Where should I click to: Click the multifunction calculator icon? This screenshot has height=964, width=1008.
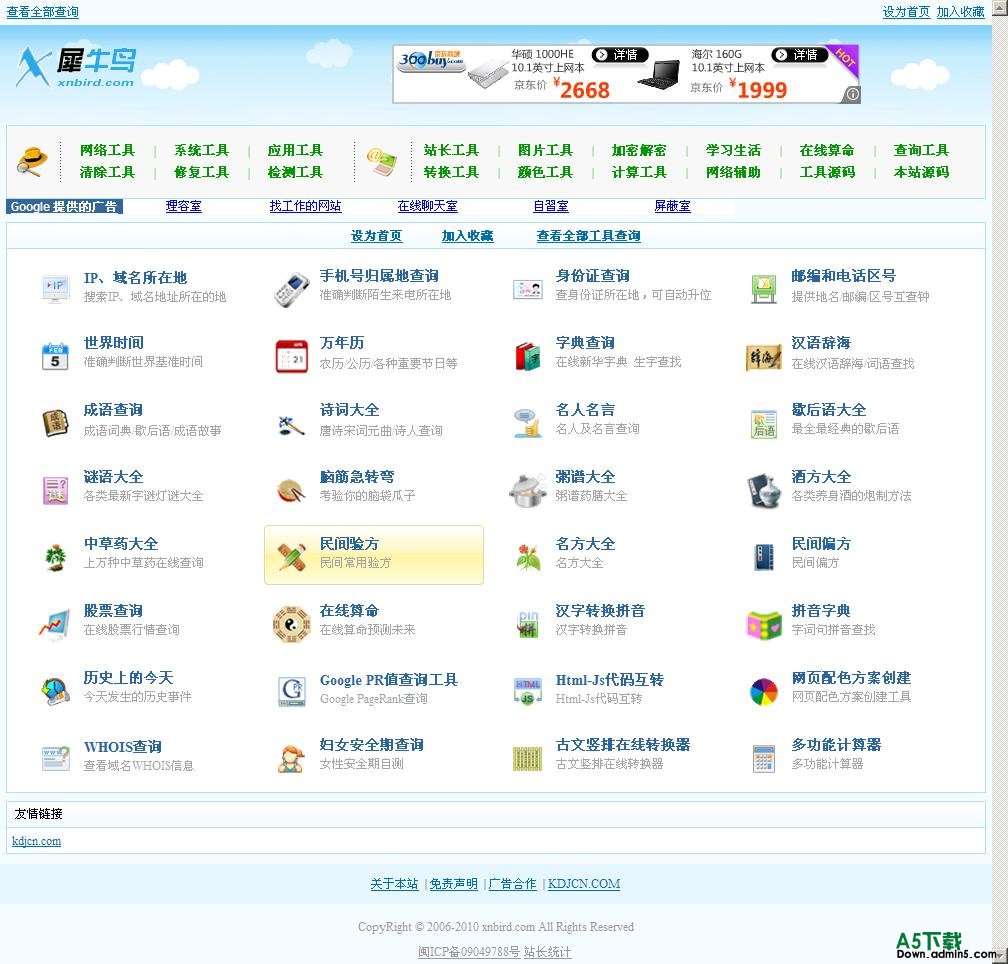pos(764,758)
